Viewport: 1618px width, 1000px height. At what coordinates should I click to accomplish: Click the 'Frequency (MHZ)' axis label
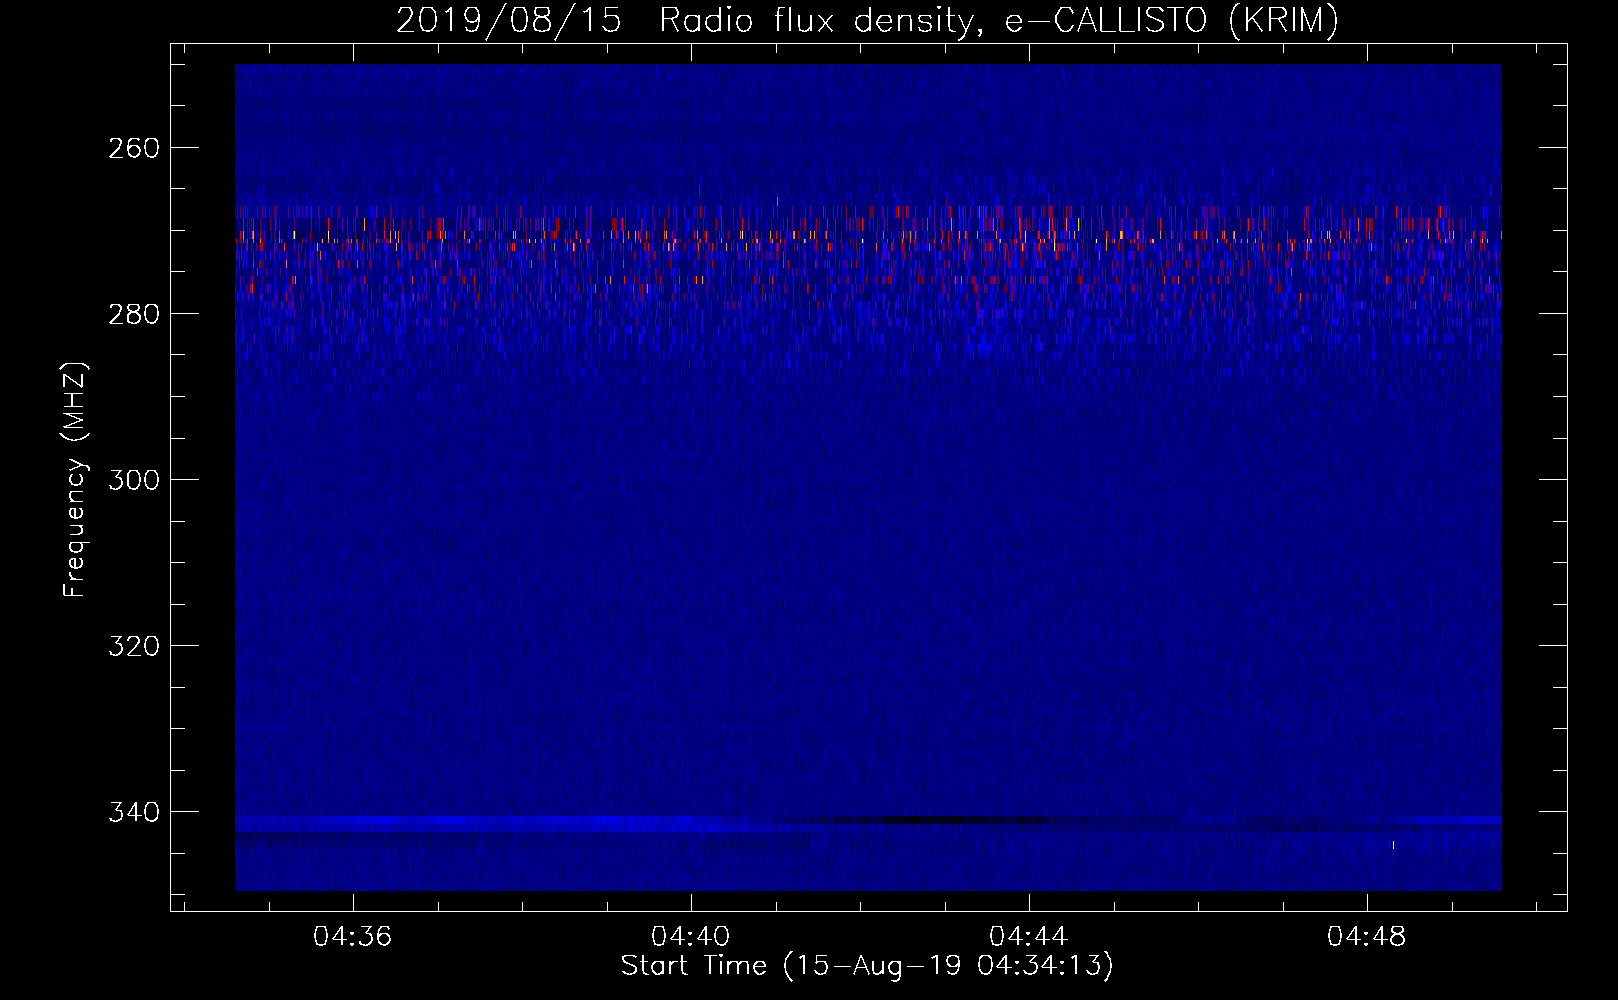pos(75,479)
